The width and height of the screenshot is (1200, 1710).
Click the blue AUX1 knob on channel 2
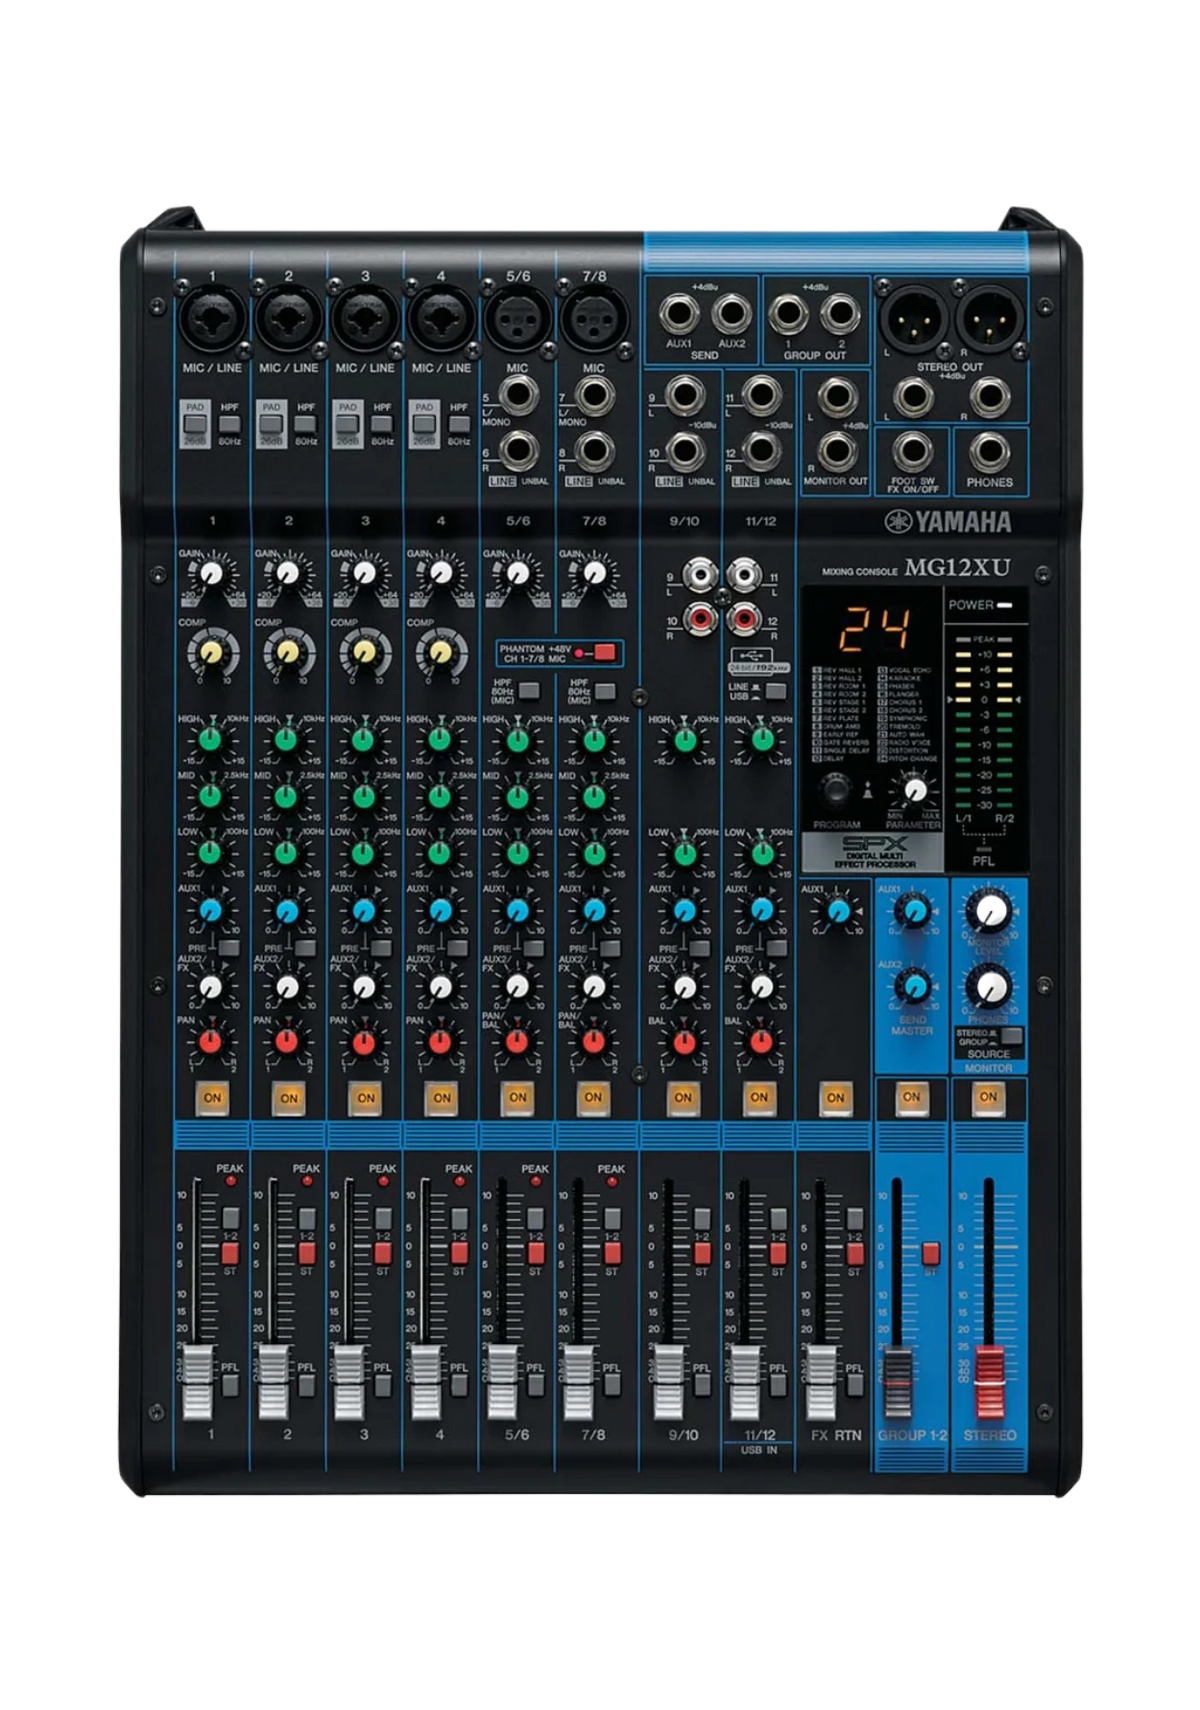[x=287, y=911]
